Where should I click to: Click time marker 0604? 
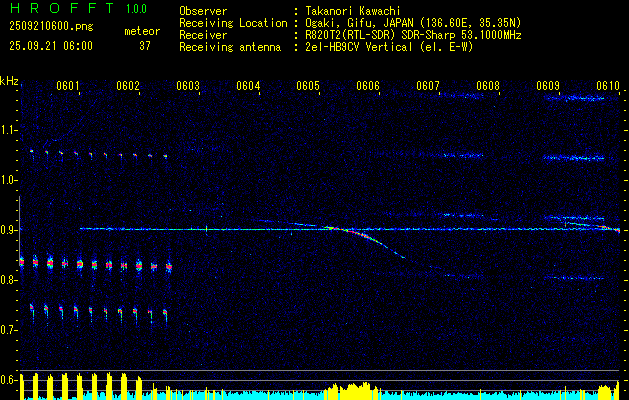pos(248,85)
